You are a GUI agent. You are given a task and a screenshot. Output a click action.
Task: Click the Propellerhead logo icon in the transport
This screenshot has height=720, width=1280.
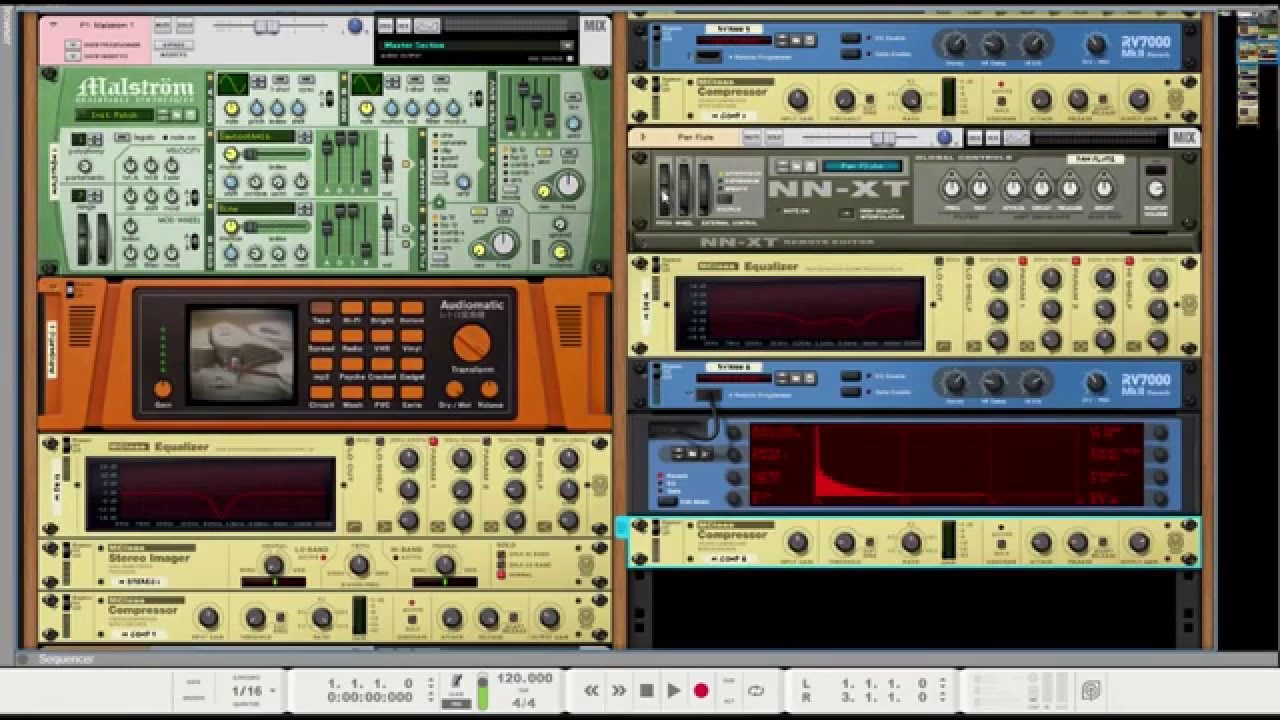click(1091, 690)
